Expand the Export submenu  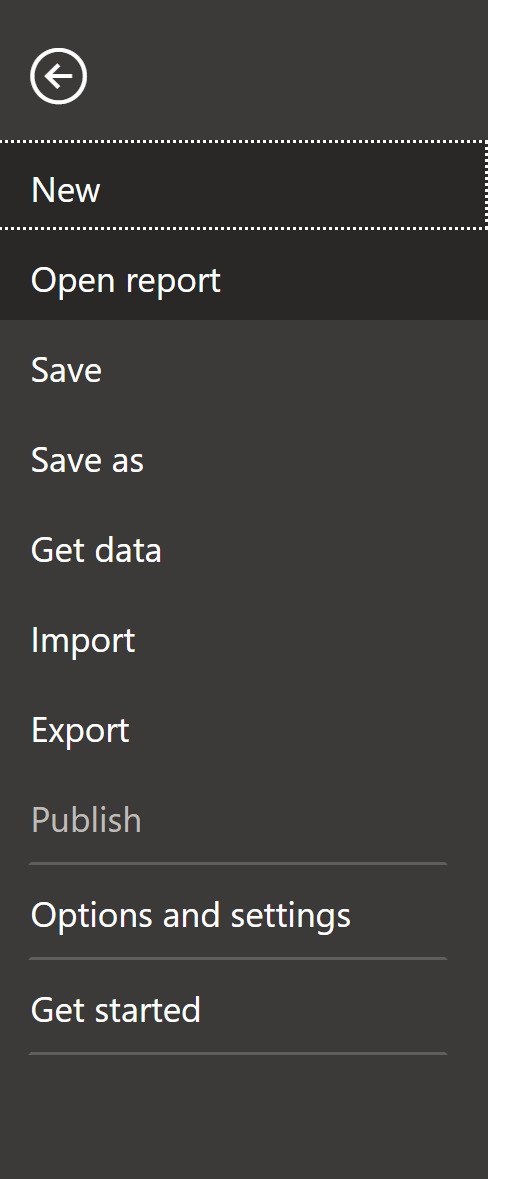click(243, 731)
